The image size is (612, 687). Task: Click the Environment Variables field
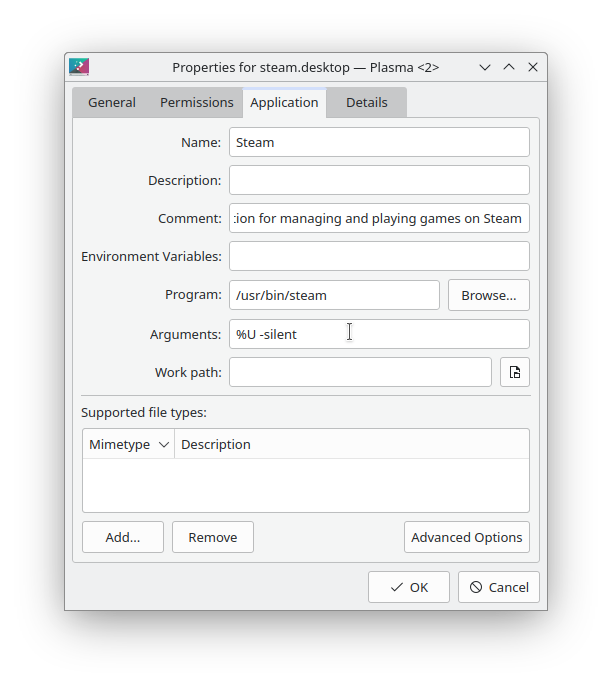(x=379, y=256)
